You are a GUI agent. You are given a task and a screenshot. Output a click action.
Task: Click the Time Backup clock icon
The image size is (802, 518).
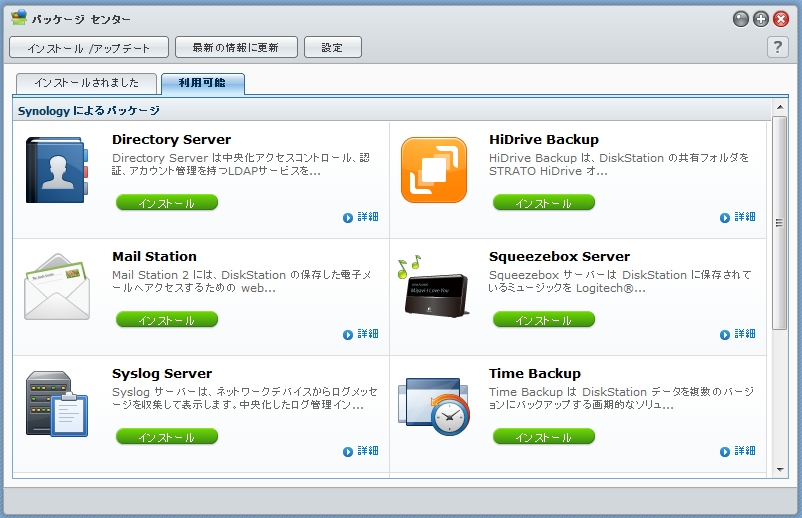(x=434, y=406)
